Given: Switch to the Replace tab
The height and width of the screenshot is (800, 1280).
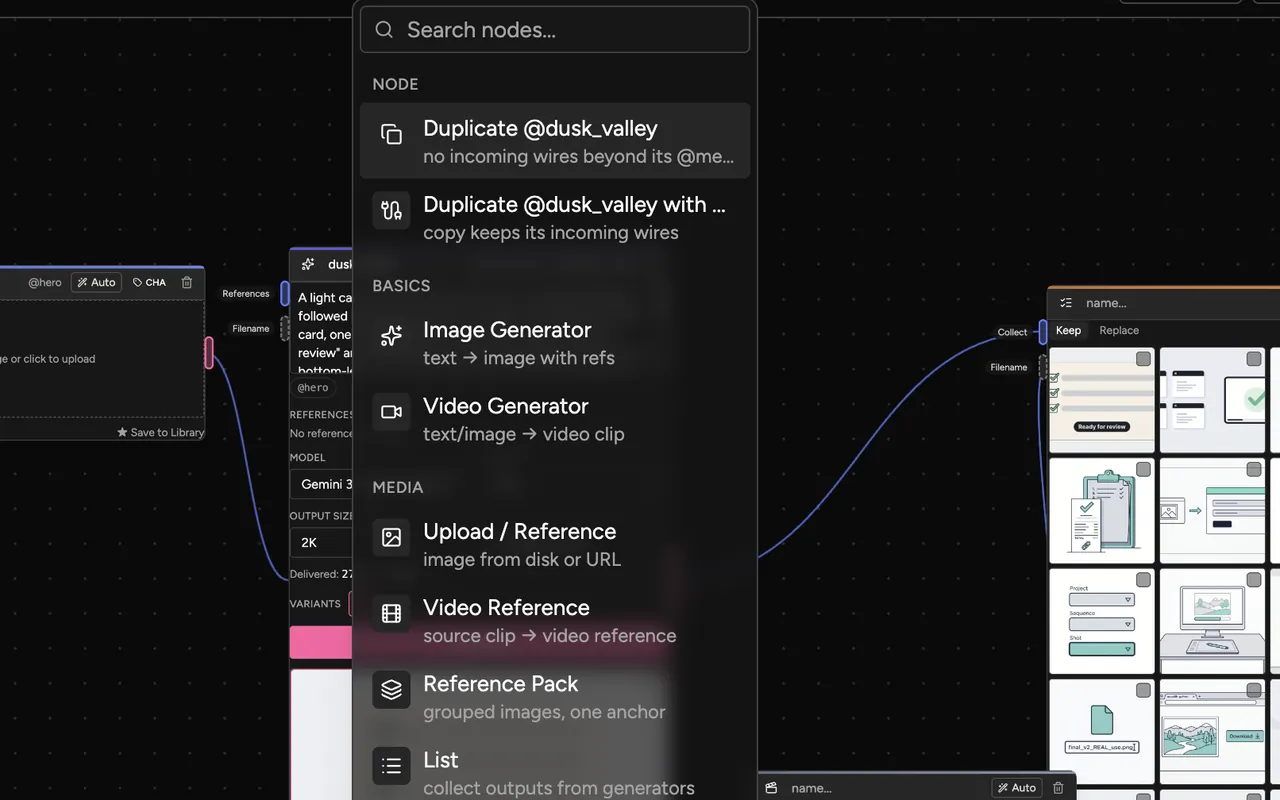Looking at the screenshot, I should click(x=1119, y=330).
